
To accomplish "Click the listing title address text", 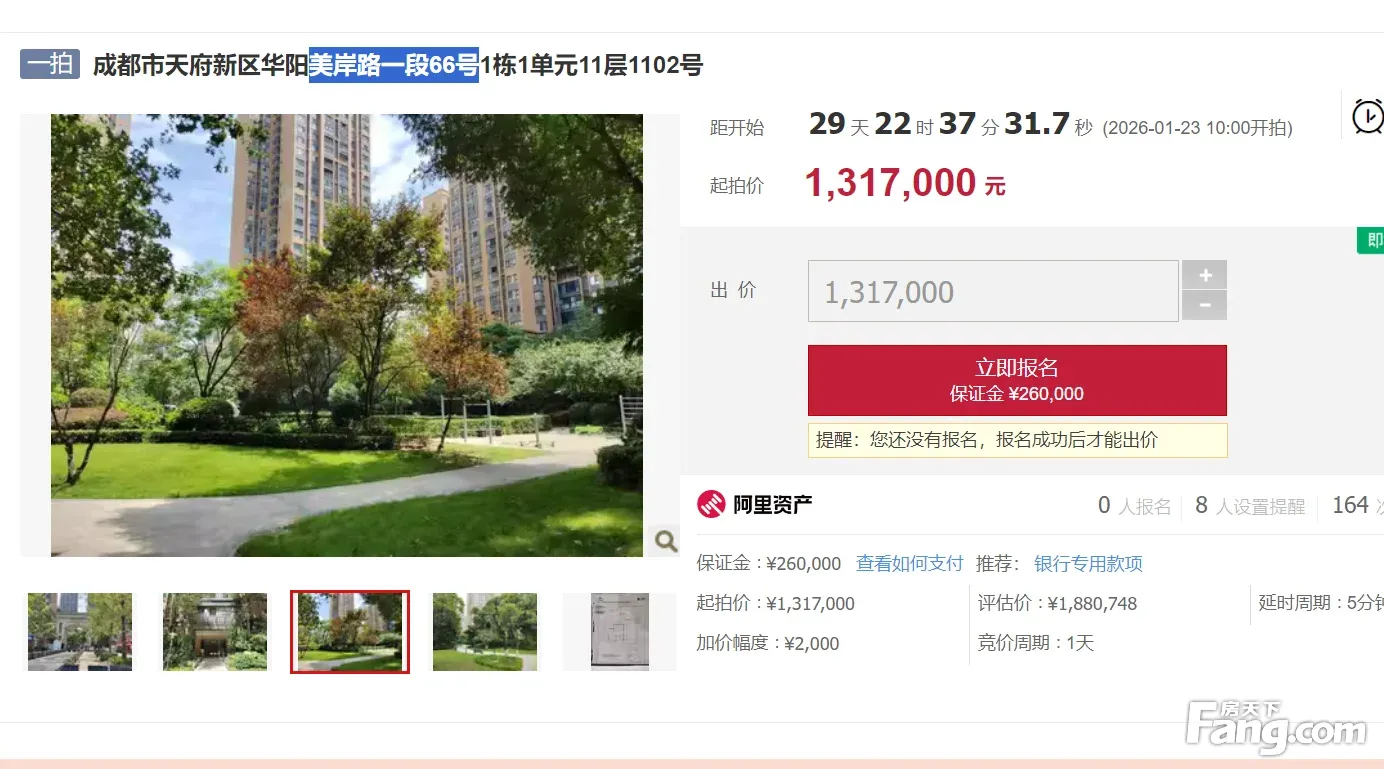I will [398, 65].
